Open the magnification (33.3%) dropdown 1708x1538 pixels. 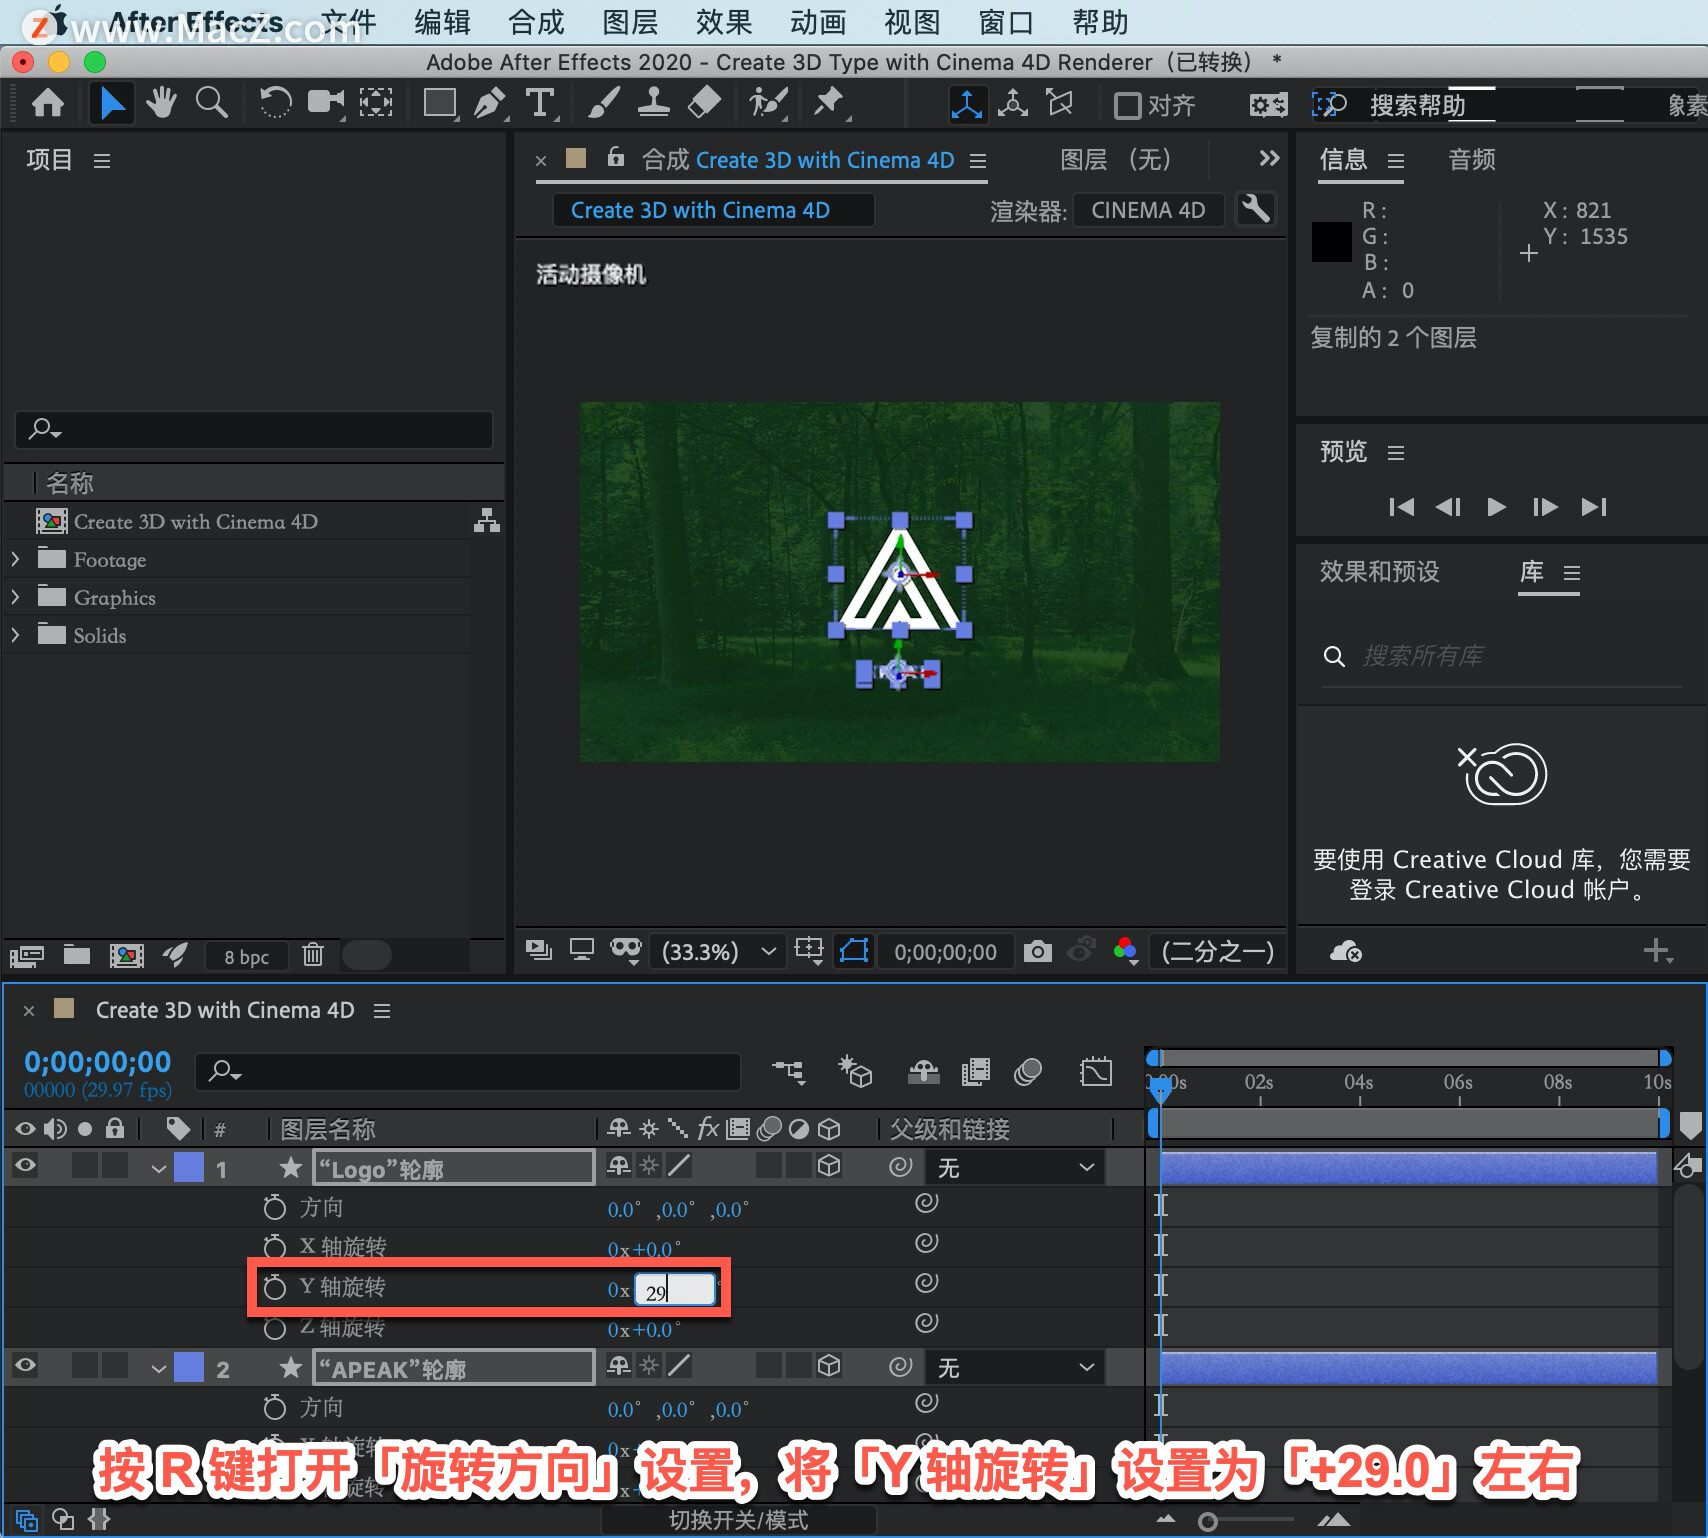(x=717, y=951)
